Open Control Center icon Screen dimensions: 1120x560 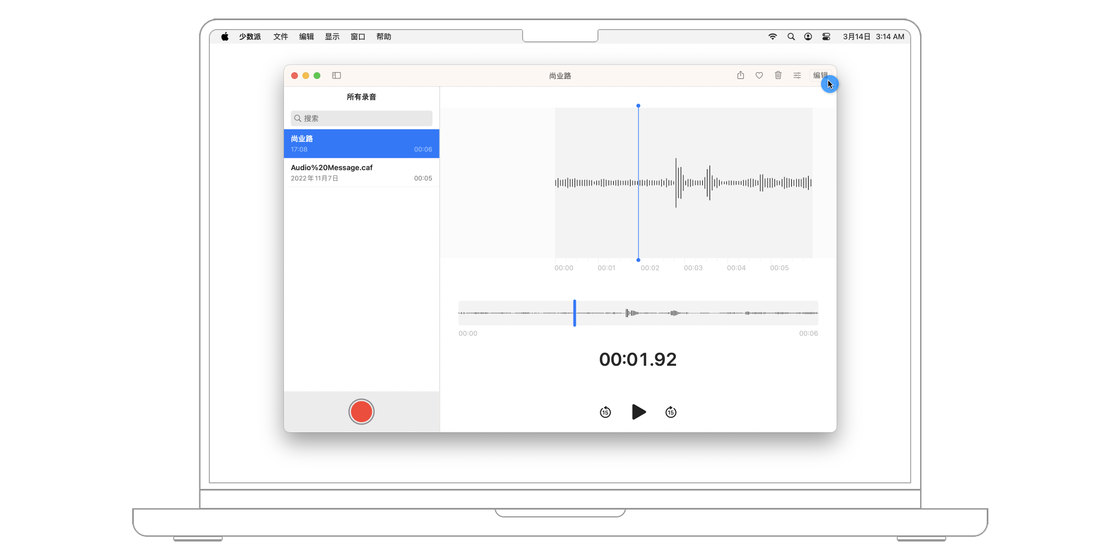click(826, 36)
